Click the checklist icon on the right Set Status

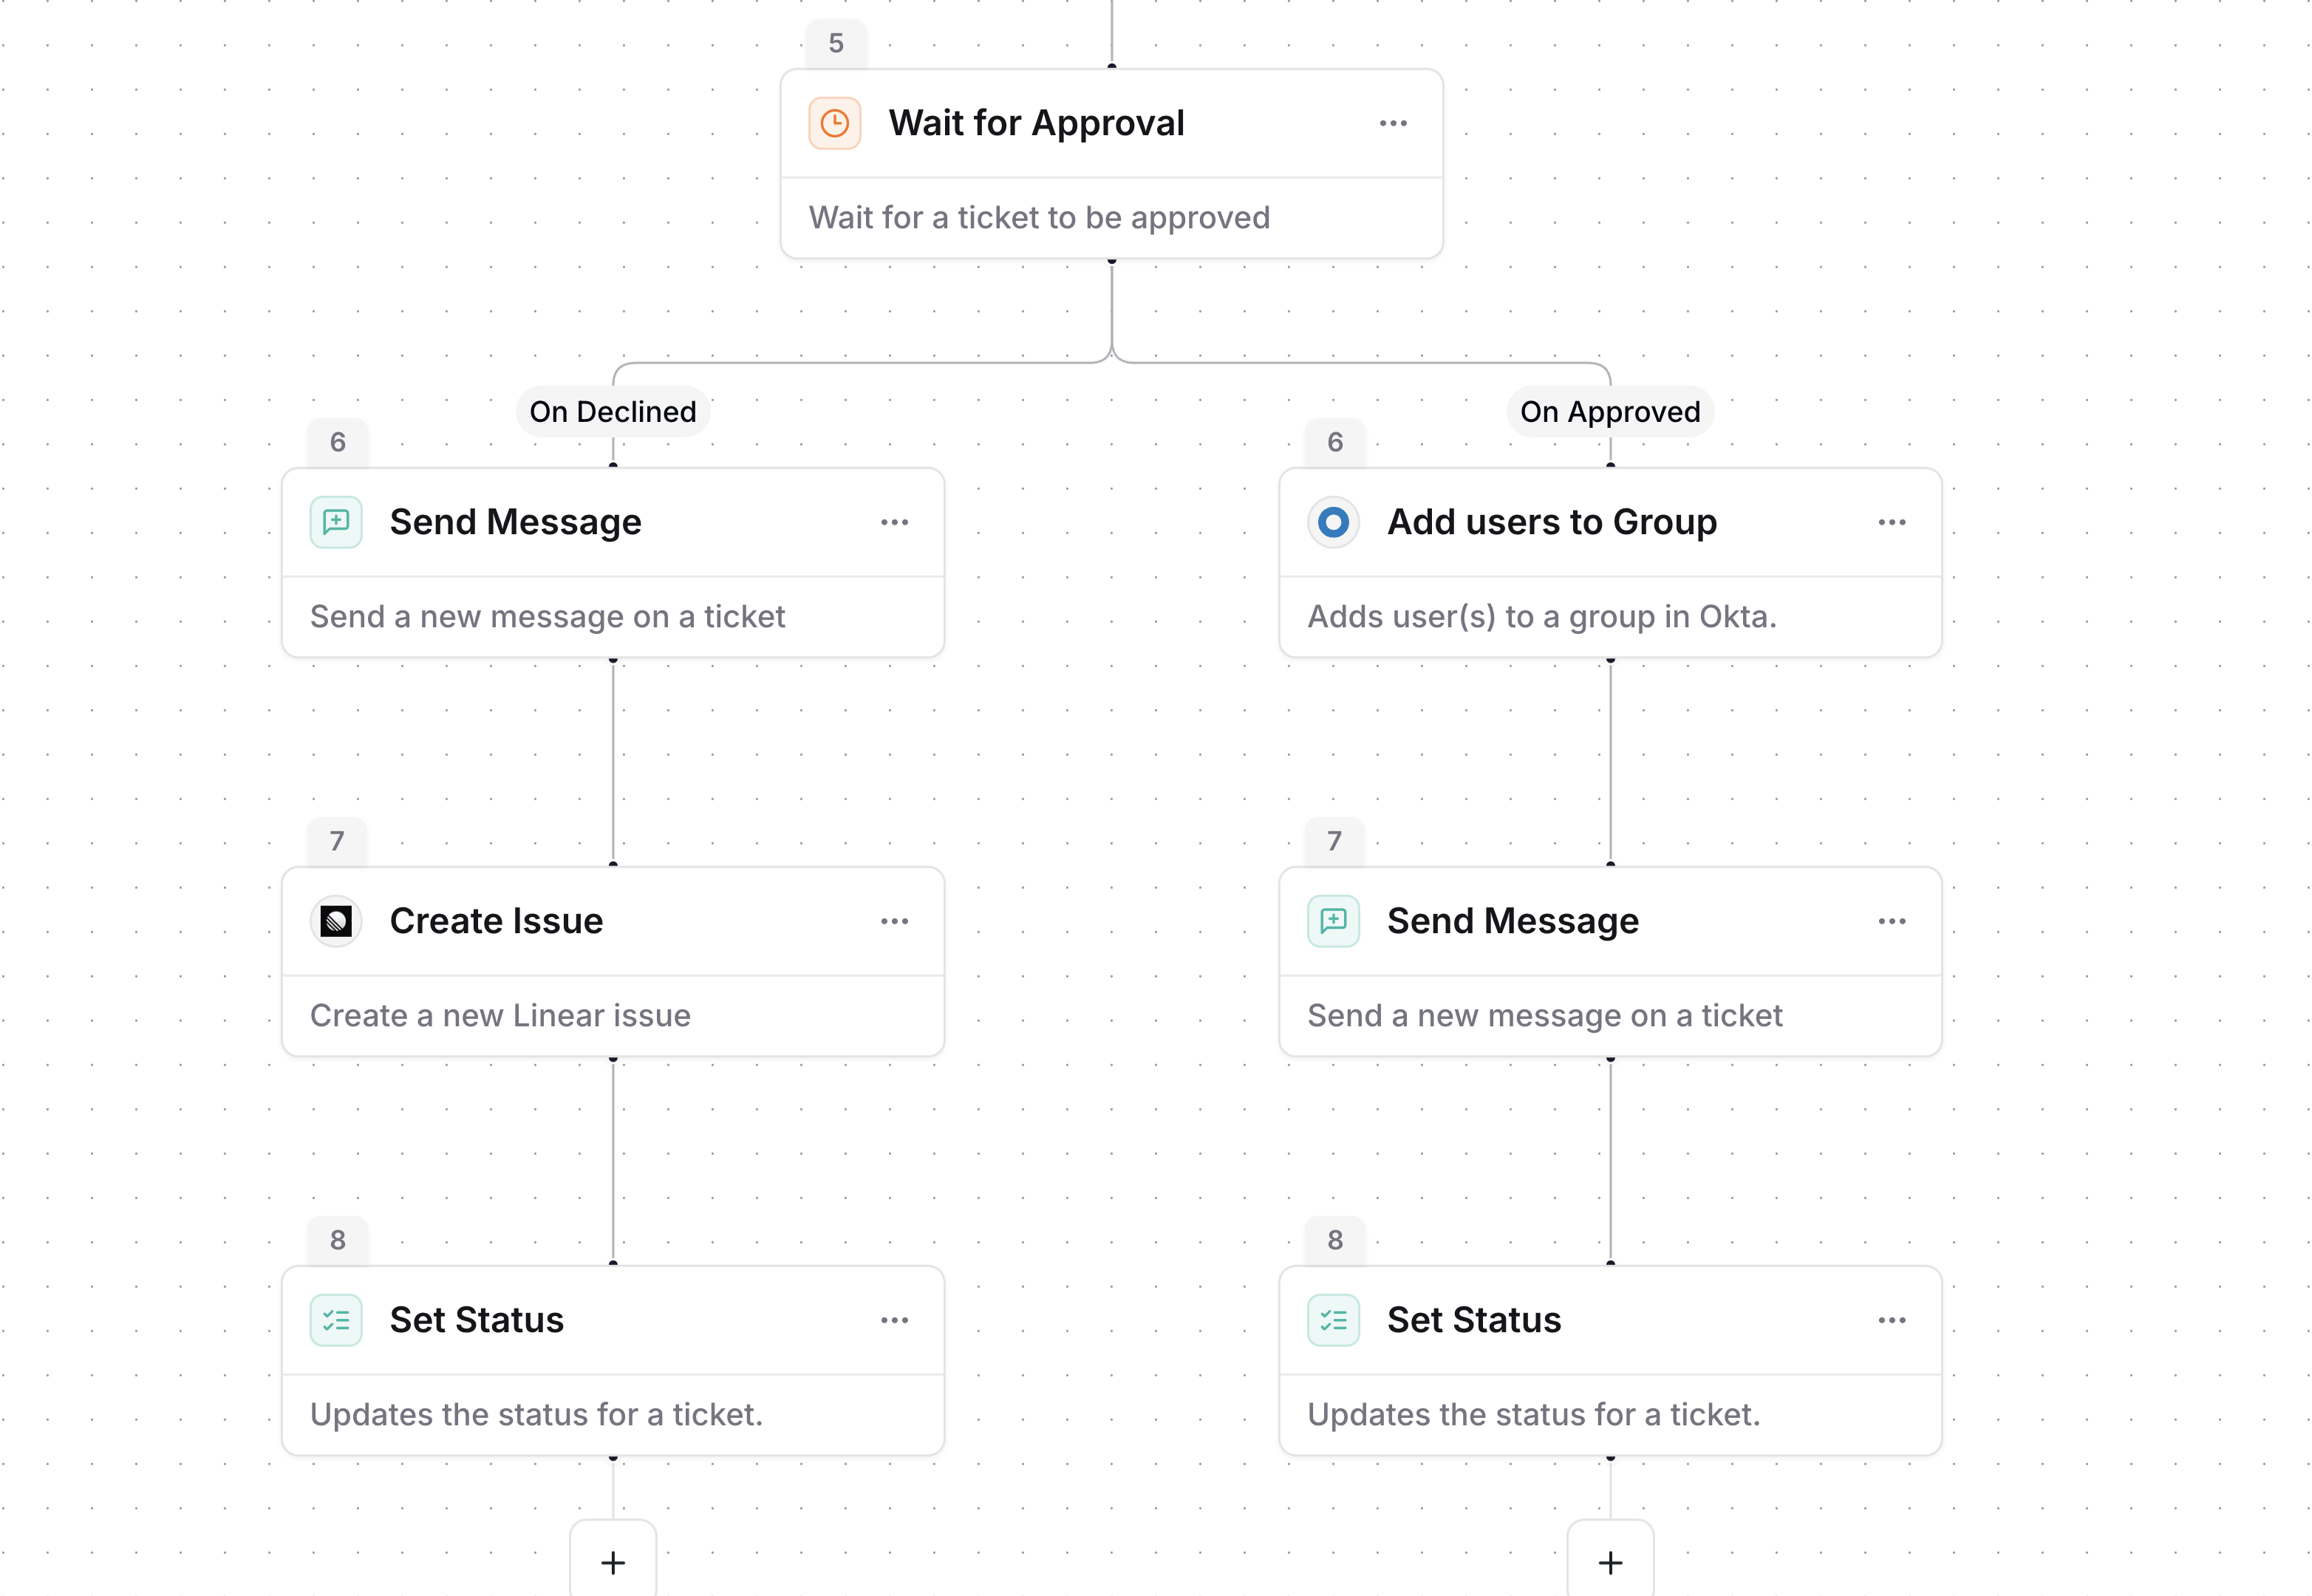(x=1333, y=1320)
